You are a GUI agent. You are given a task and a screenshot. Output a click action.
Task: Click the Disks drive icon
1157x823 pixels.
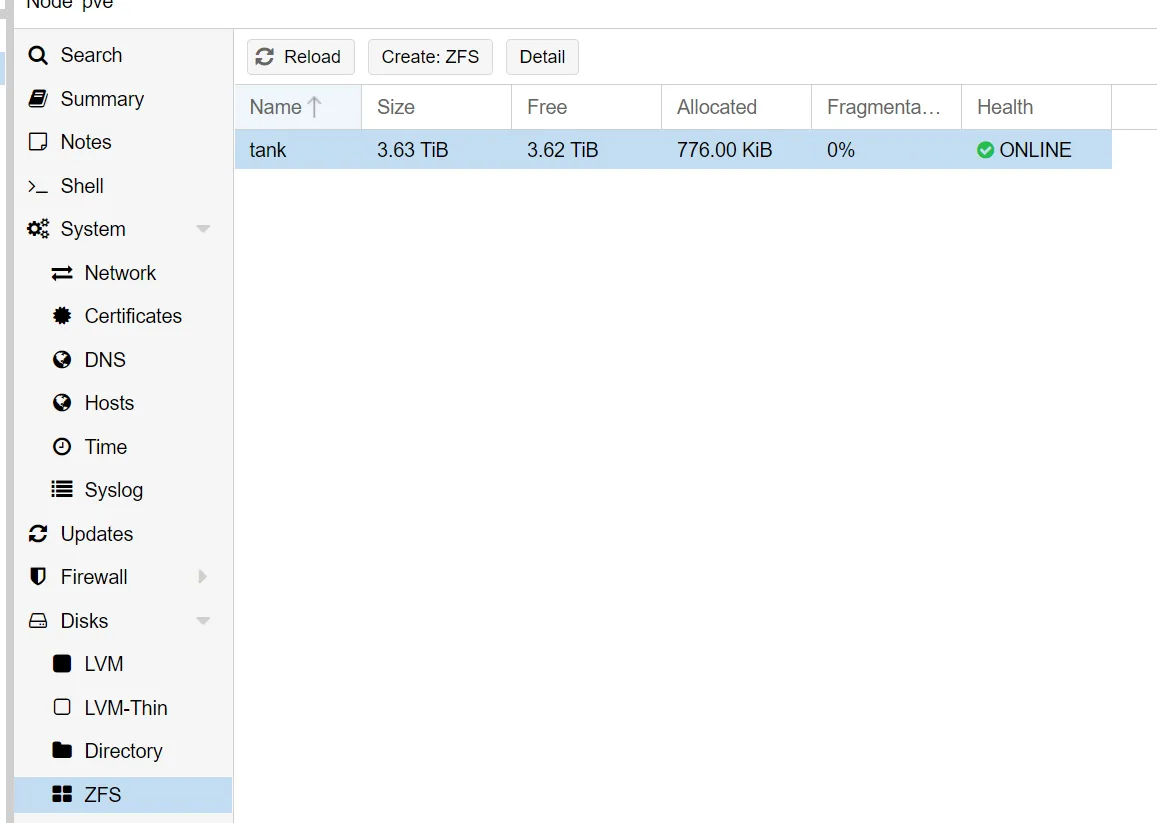38,621
